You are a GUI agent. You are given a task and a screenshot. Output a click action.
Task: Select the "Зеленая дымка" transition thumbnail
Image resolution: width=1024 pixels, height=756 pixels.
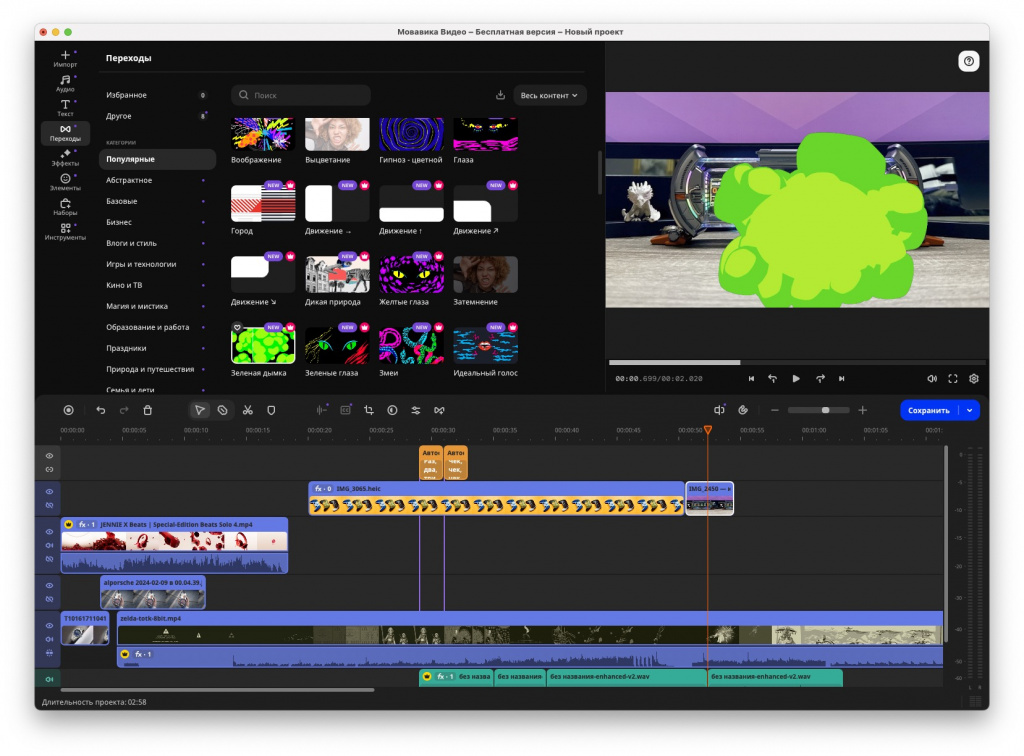coord(263,343)
